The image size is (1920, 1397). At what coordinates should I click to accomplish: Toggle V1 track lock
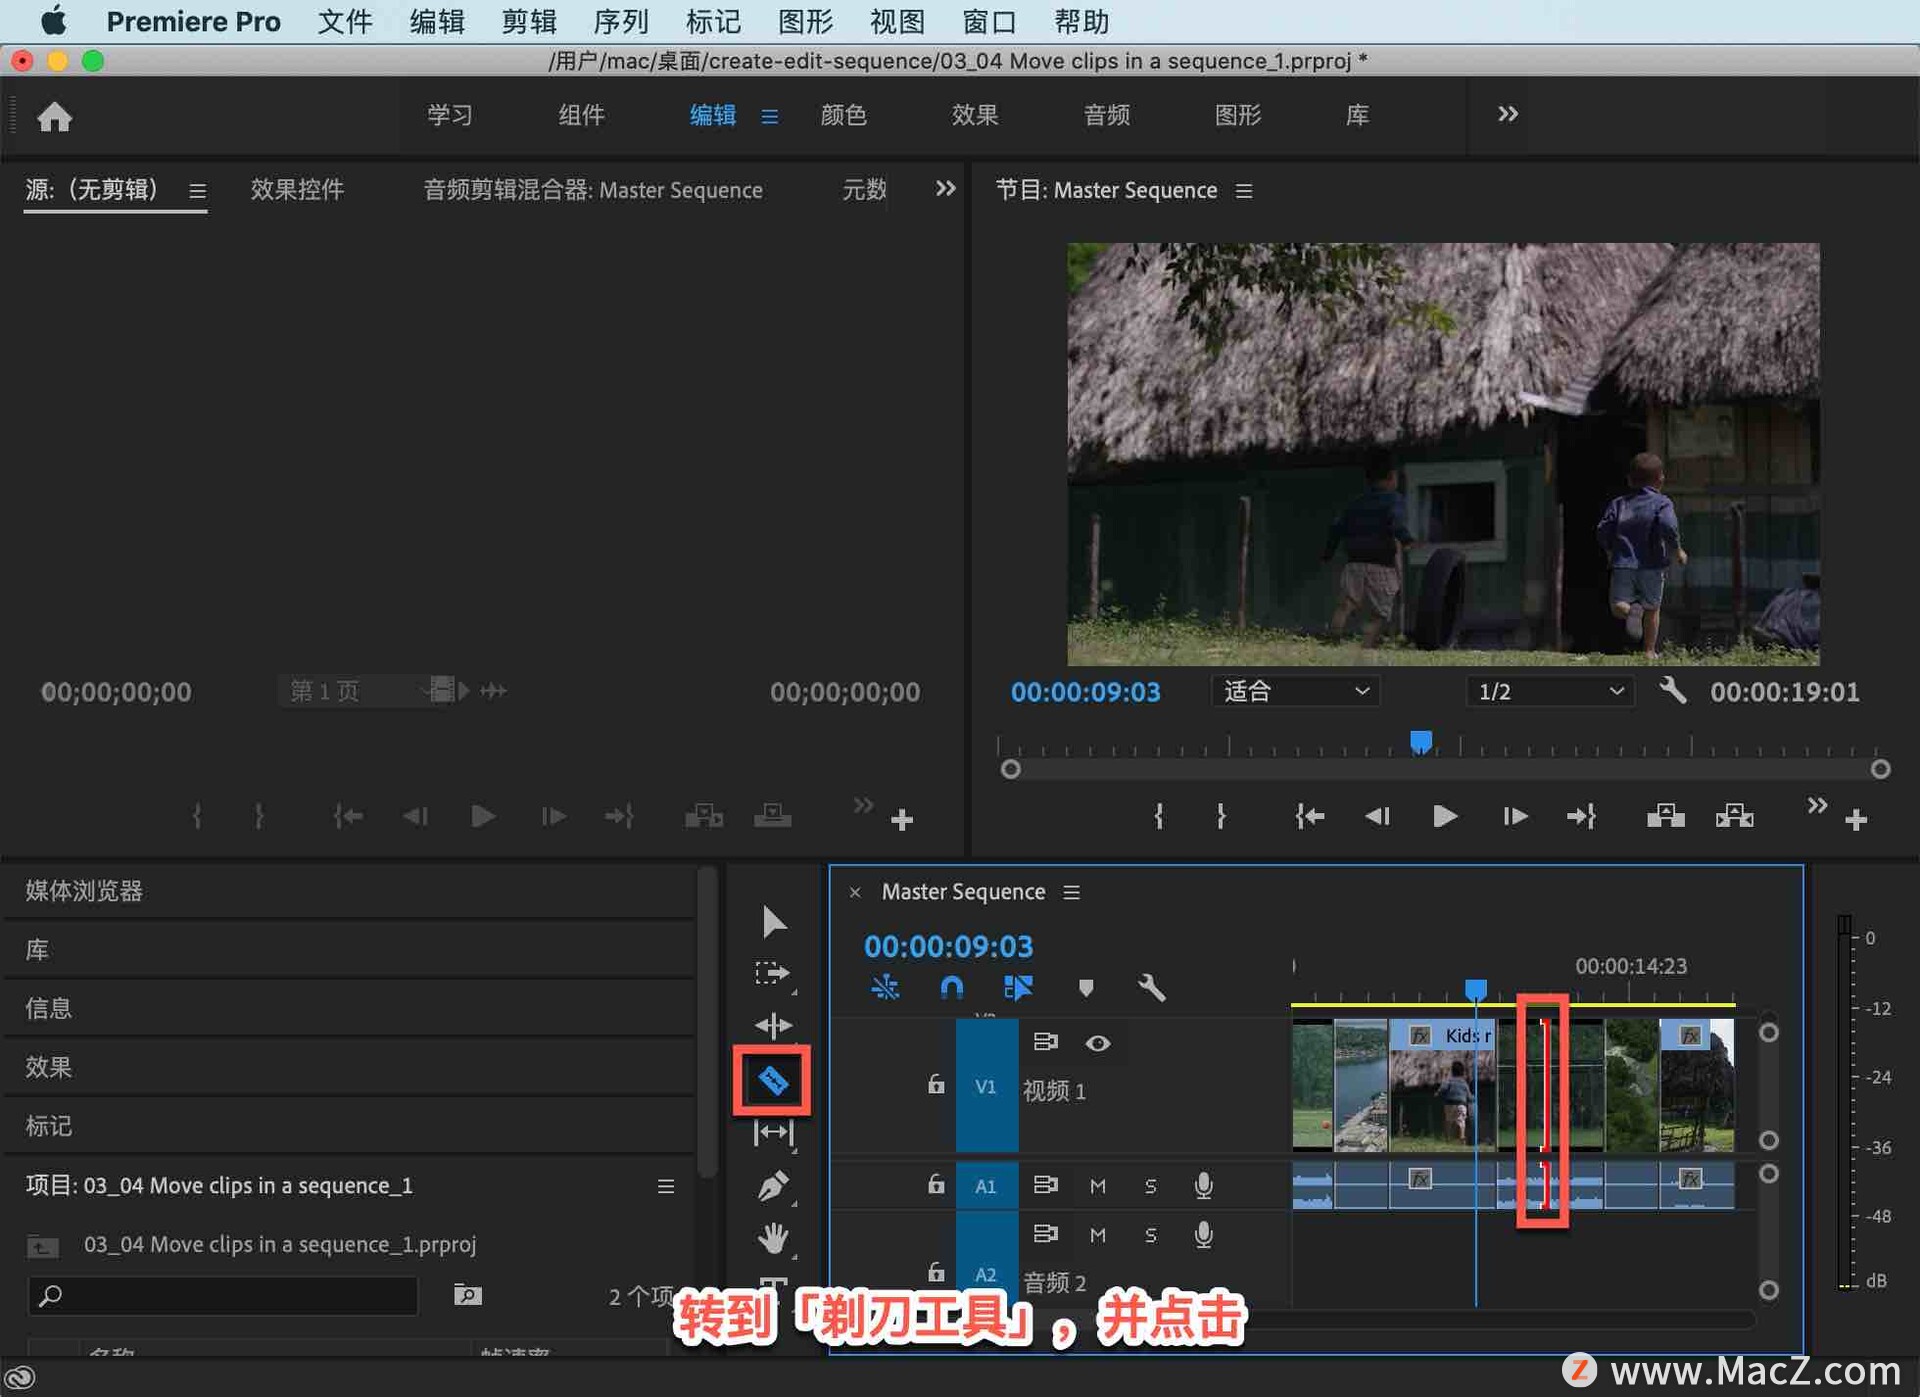(935, 1084)
